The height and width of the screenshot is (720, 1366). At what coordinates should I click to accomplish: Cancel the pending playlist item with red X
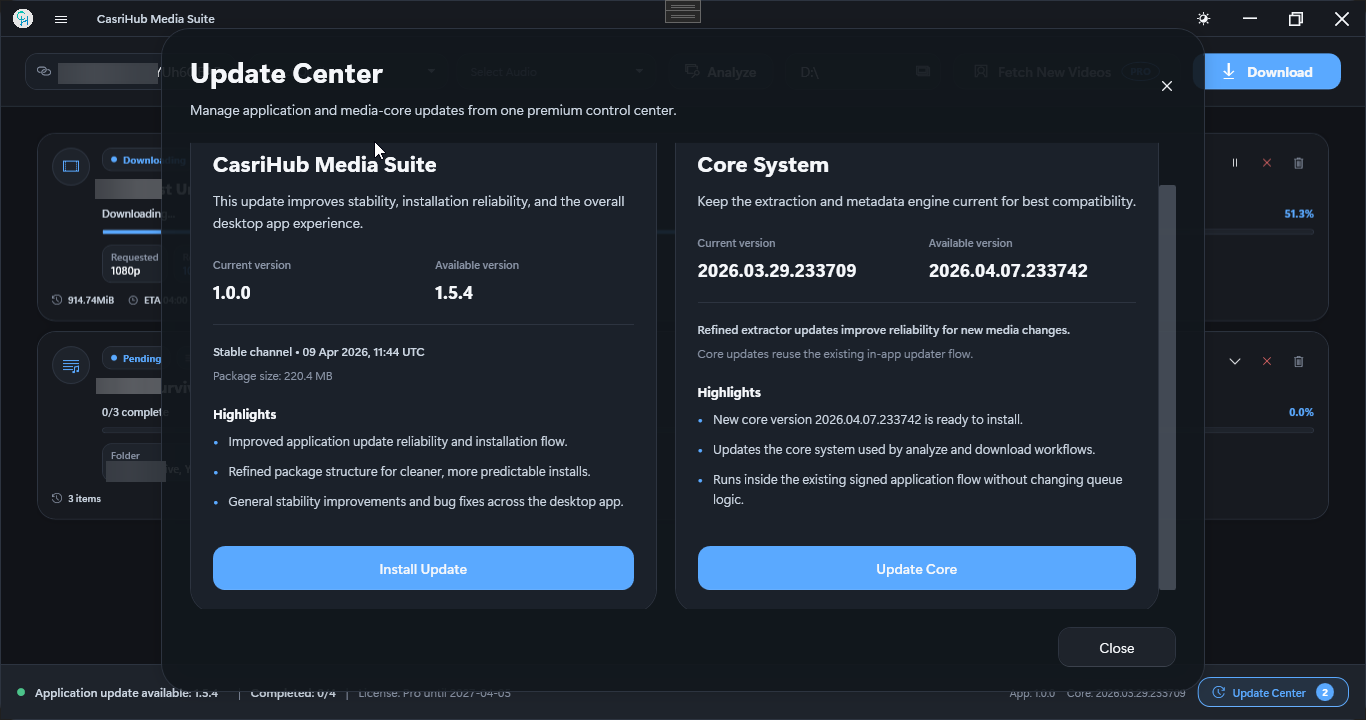coord(1267,361)
